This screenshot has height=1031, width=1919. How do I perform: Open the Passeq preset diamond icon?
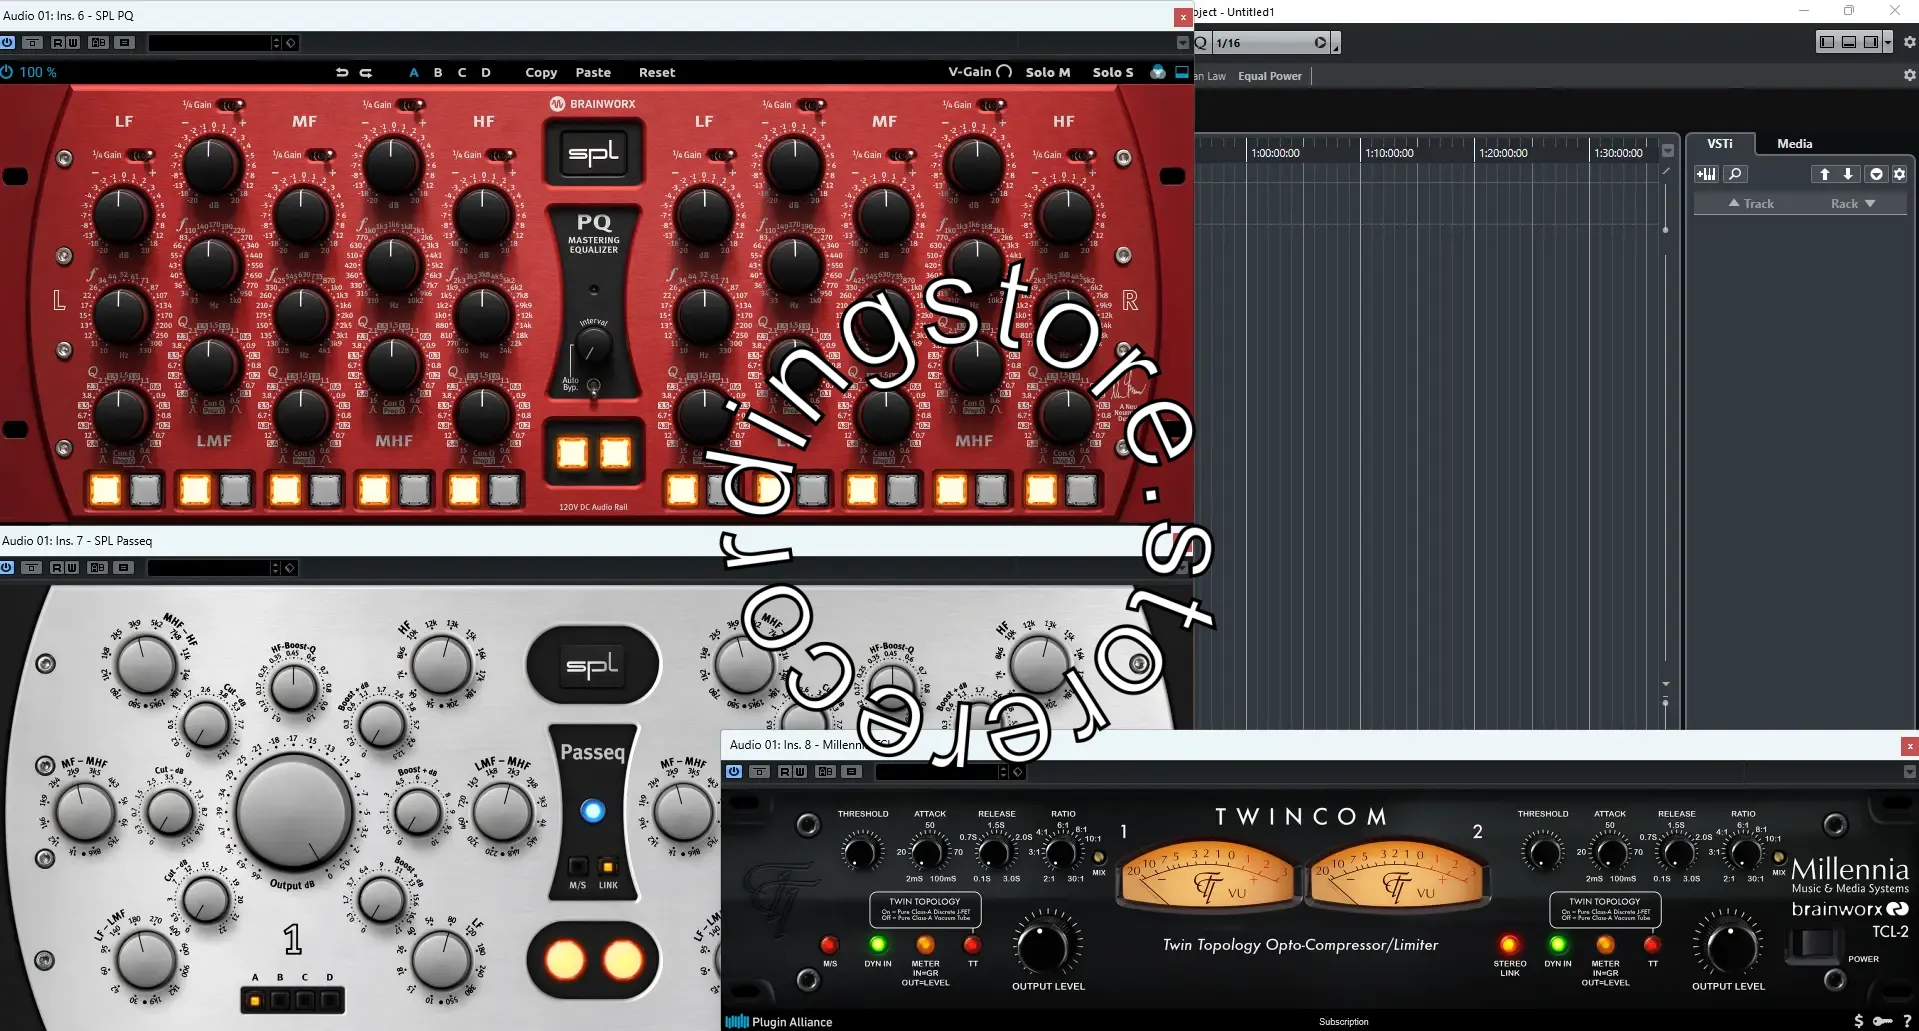click(290, 568)
